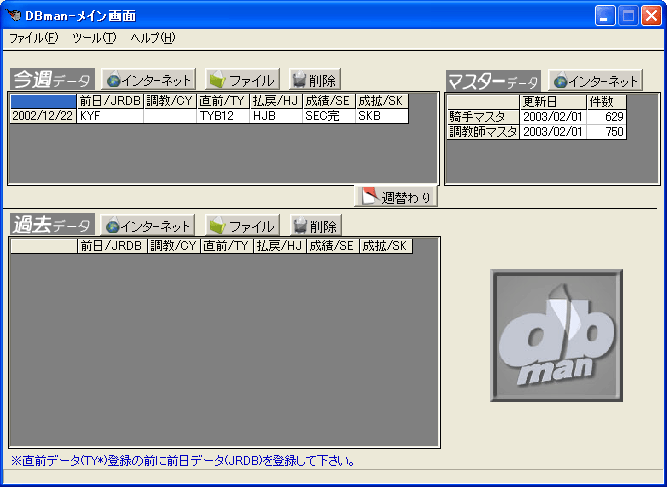Click 削除 button in 今週 data section

[x=314, y=80]
